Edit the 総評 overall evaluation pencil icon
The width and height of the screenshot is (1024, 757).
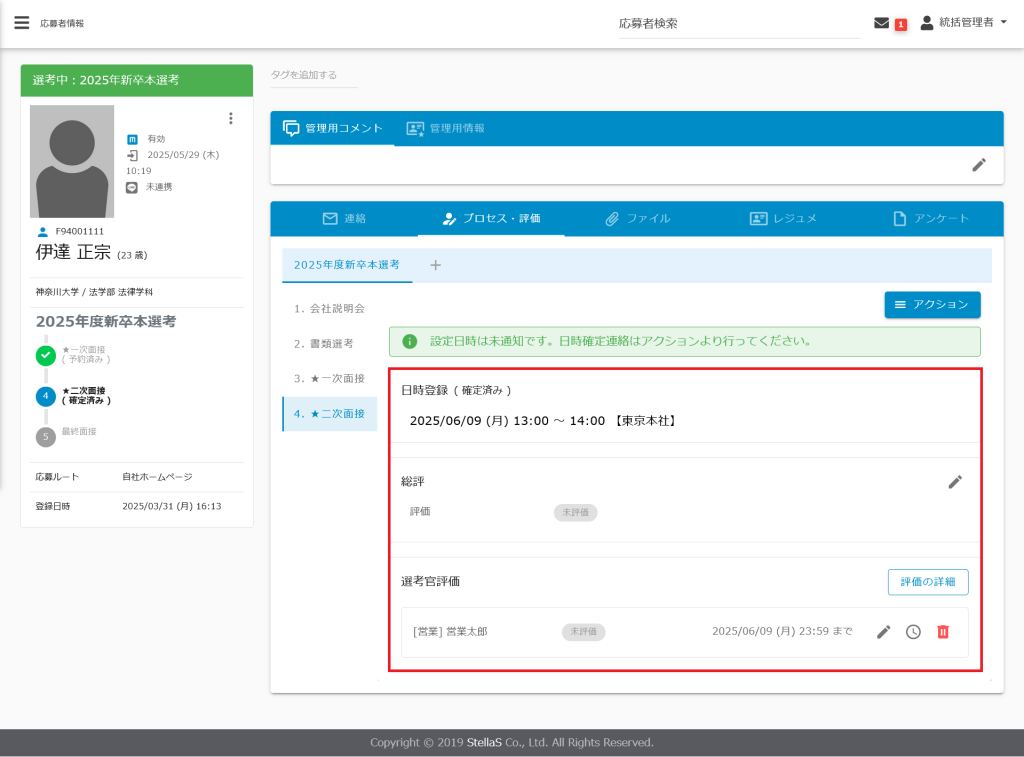pos(955,482)
